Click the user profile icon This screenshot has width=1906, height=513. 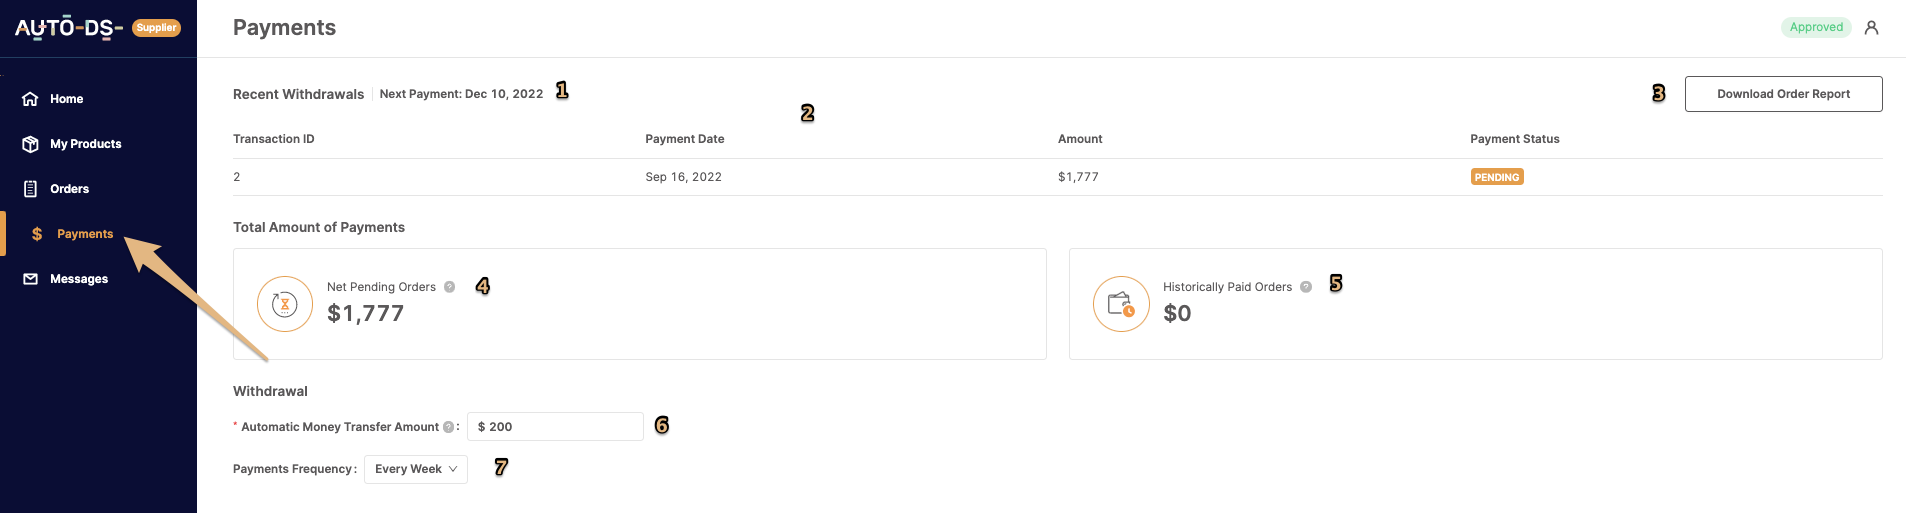[1871, 28]
